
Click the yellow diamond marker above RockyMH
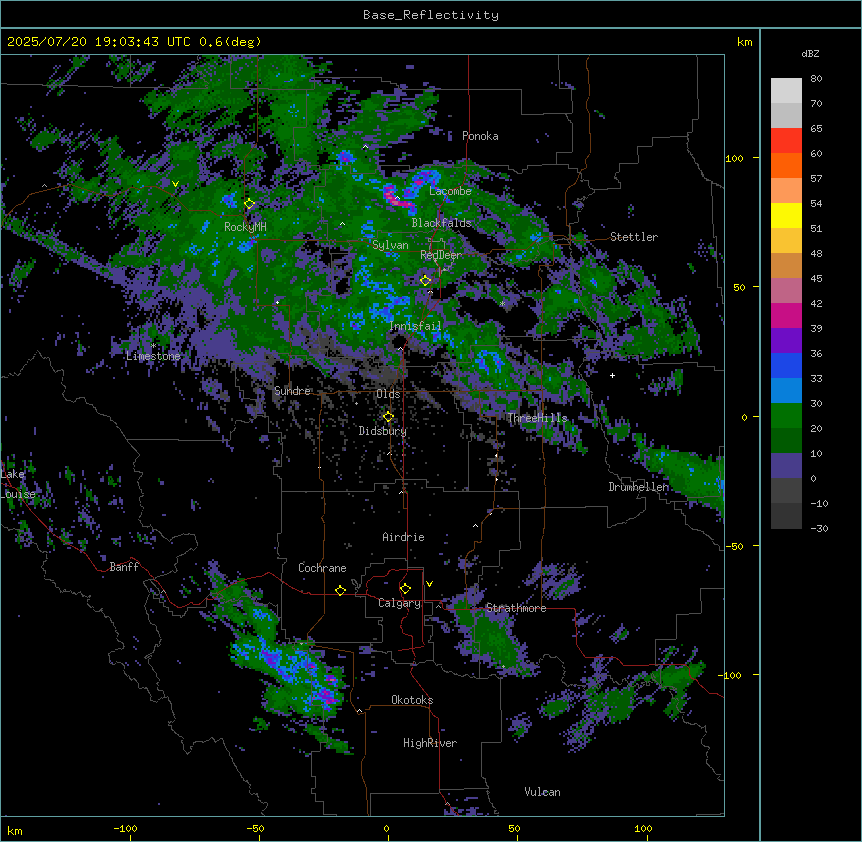click(250, 204)
